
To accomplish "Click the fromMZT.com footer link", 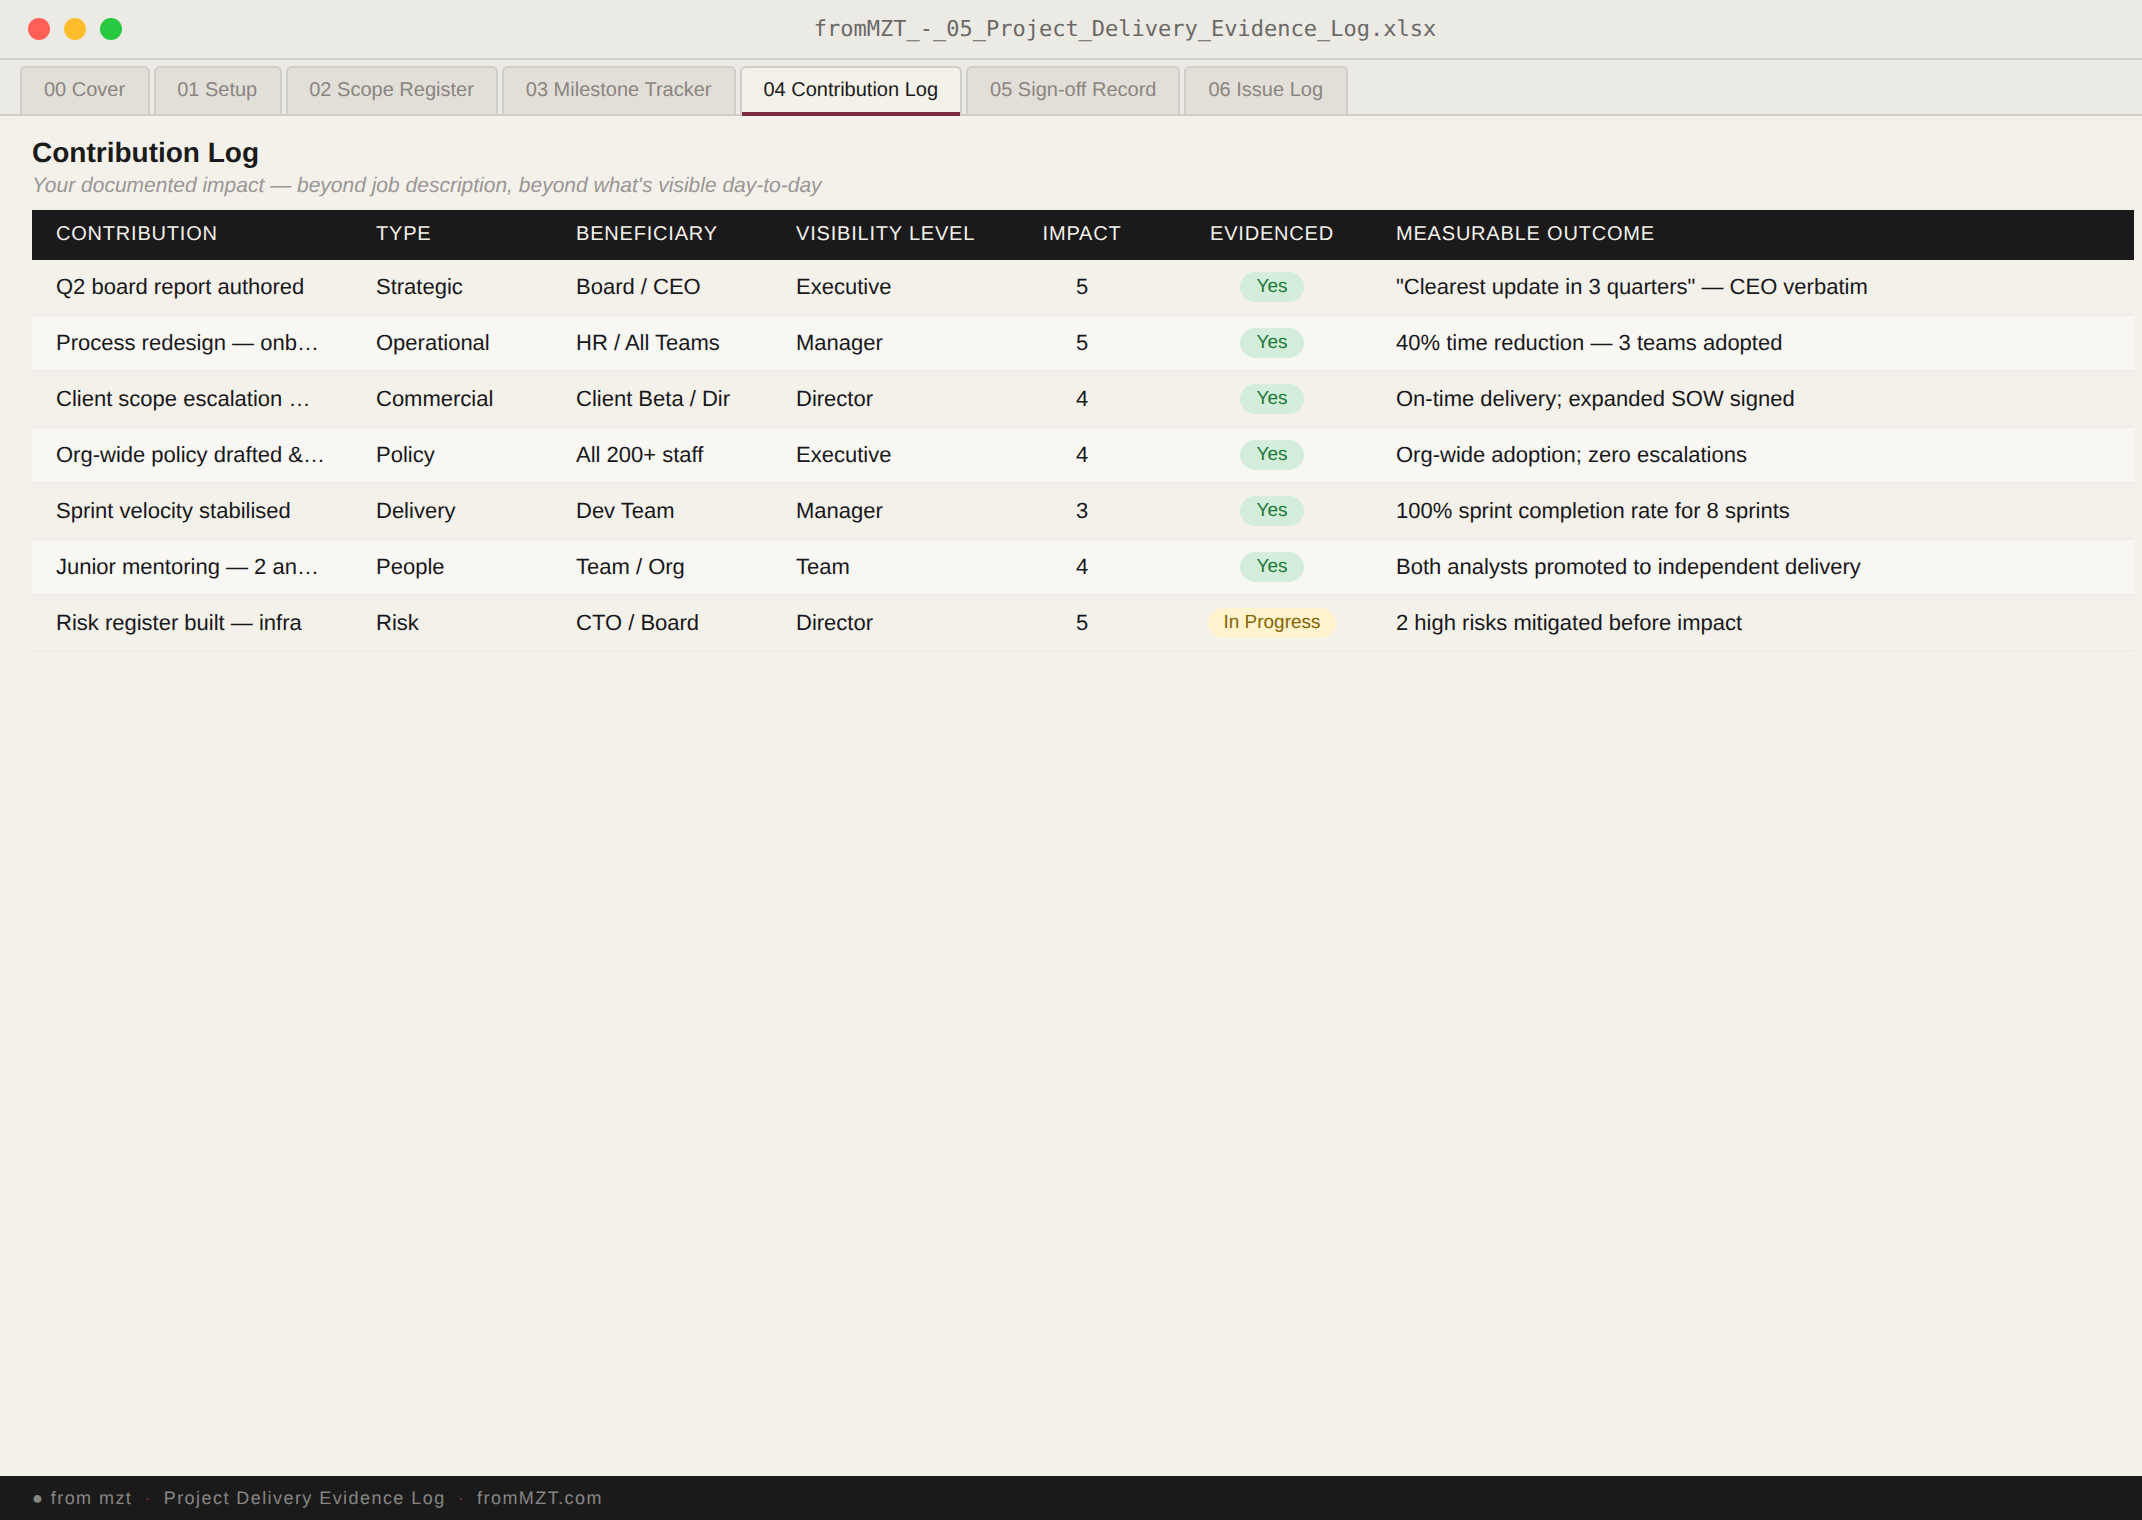I will pyautogui.click(x=539, y=1498).
